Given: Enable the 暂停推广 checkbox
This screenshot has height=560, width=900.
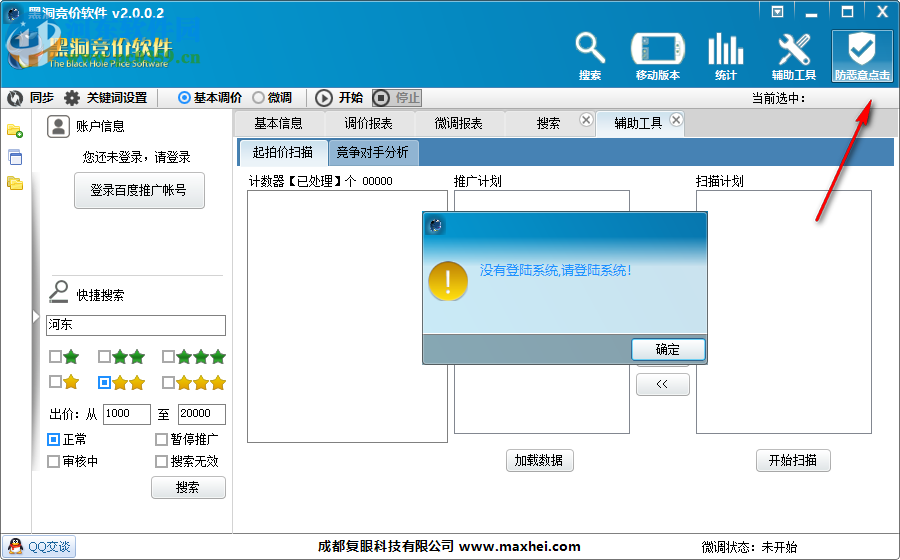Looking at the screenshot, I should point(161,440).
